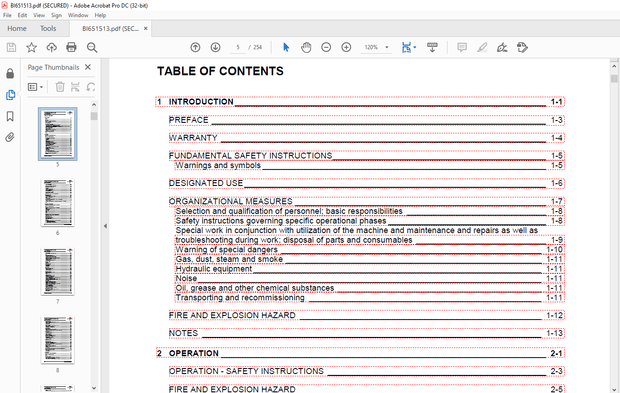Click Warning of special dangers entry
Image resolution: width=620 pixels, height=393 pixels.
tap(370, 249)
